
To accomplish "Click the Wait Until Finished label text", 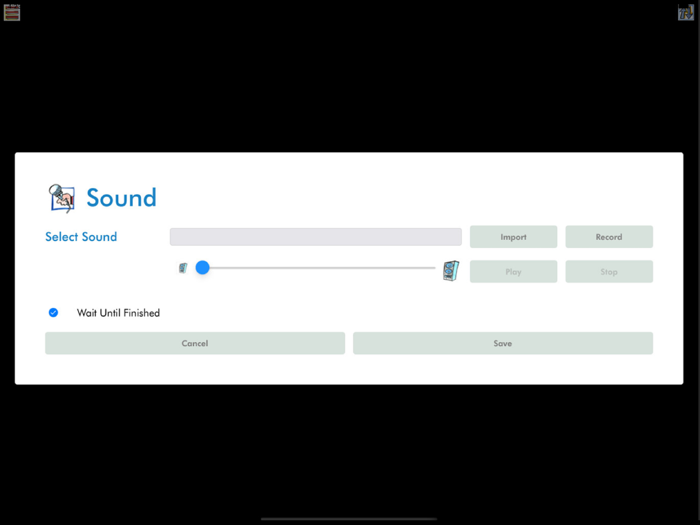I will [x=118, y=313].
